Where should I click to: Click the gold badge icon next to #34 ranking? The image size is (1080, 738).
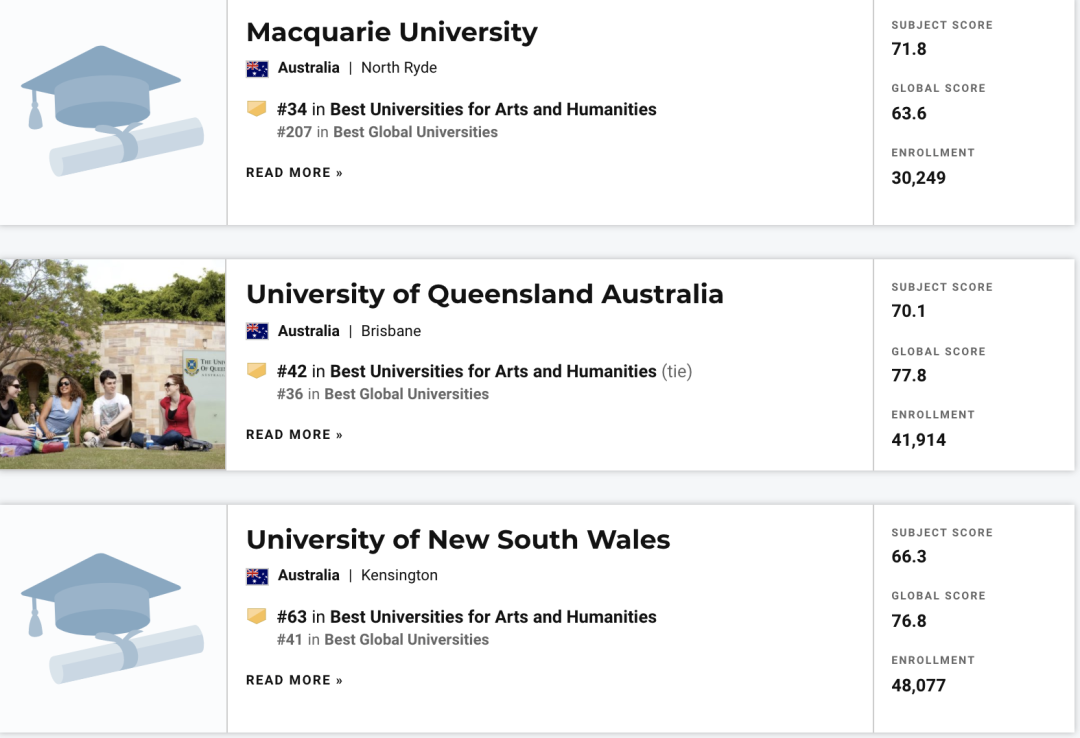pyautogui.click(x=256, y=109)
